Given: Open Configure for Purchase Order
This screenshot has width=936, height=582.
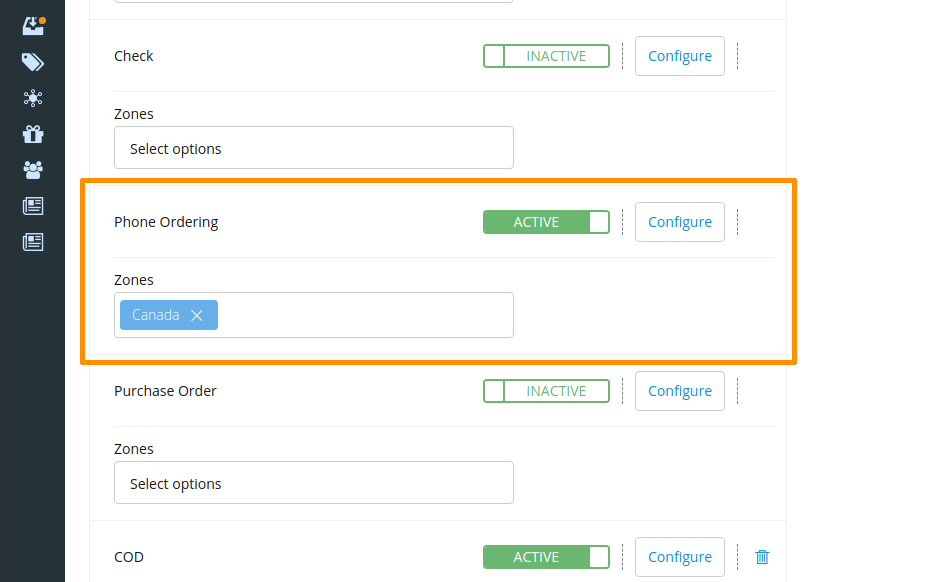Looking at the screenshot, I should [x=679, y=391].
